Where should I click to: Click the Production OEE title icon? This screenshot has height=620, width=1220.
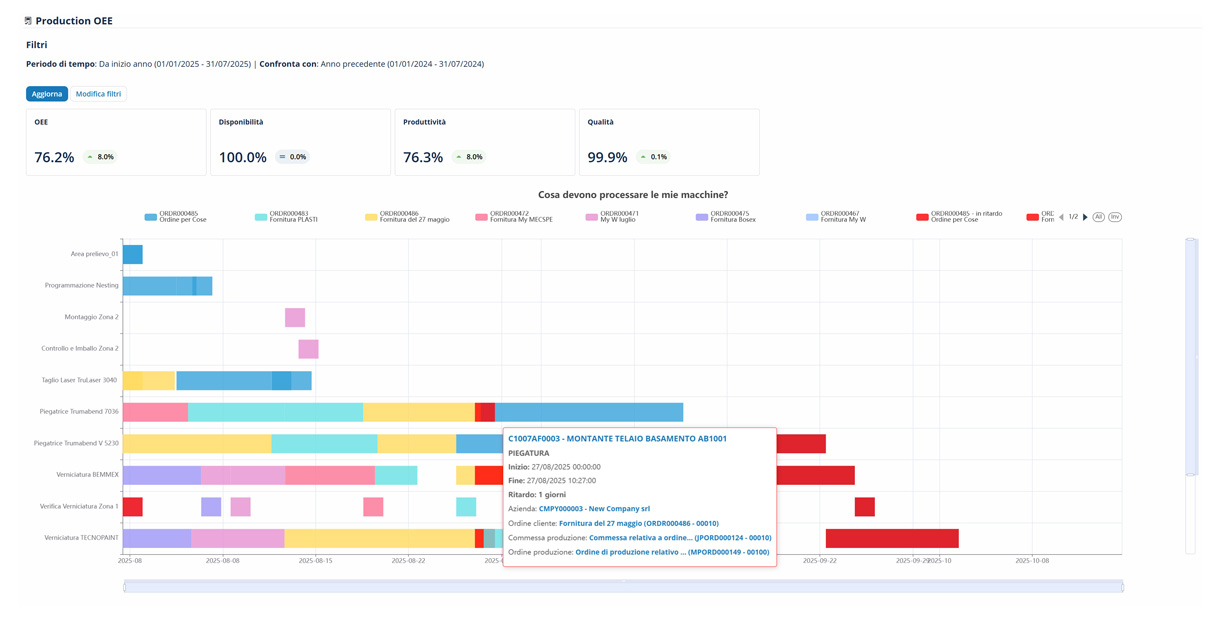coord(28,21)
